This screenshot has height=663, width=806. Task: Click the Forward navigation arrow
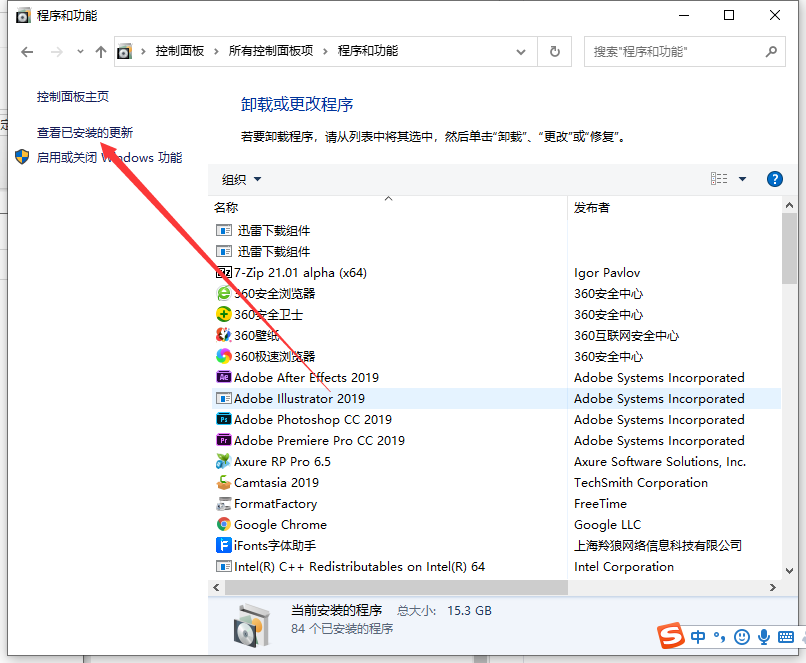tap(57, 51)
